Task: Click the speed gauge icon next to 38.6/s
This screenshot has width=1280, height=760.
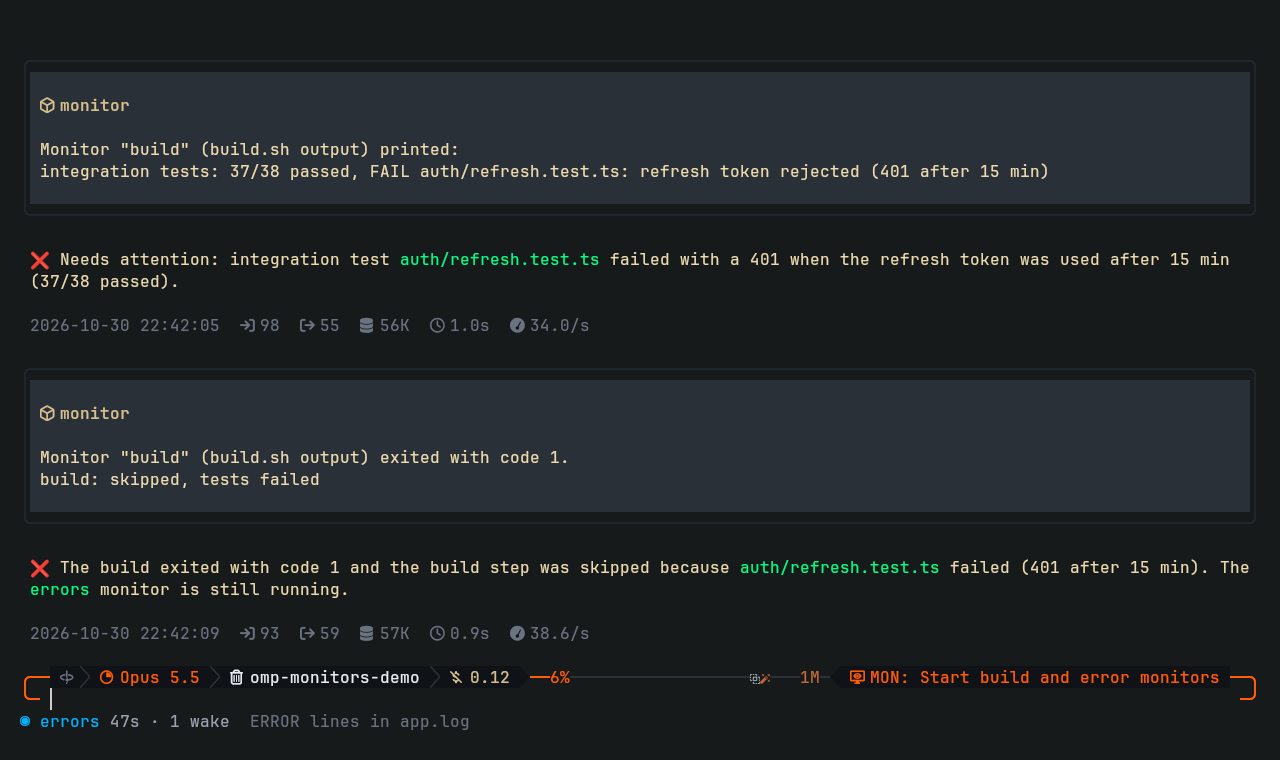Action: [x=517, y=633]
